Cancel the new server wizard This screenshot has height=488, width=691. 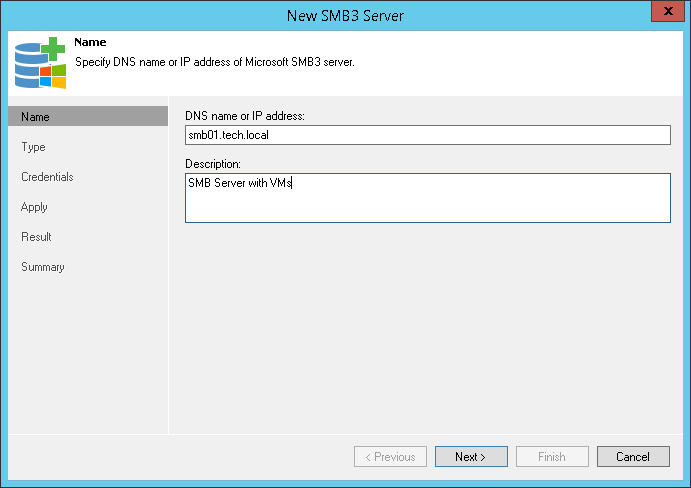pos(632,457)
